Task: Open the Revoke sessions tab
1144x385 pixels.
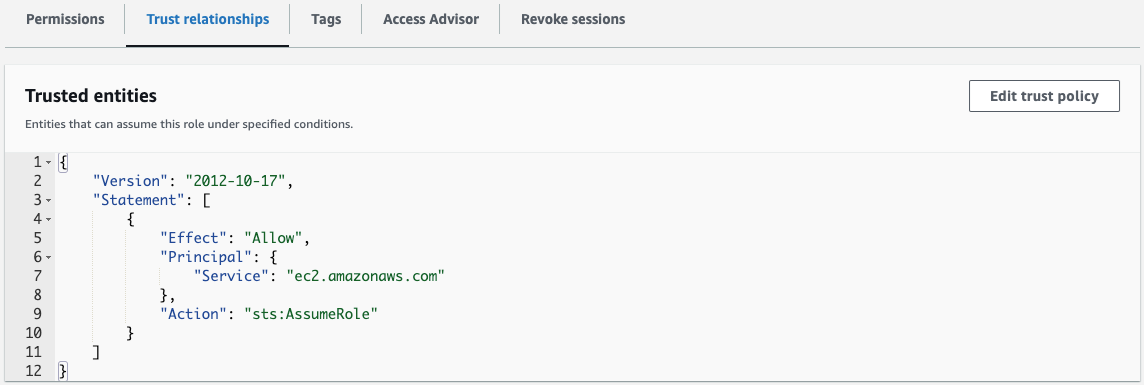Action: (573, 20)
